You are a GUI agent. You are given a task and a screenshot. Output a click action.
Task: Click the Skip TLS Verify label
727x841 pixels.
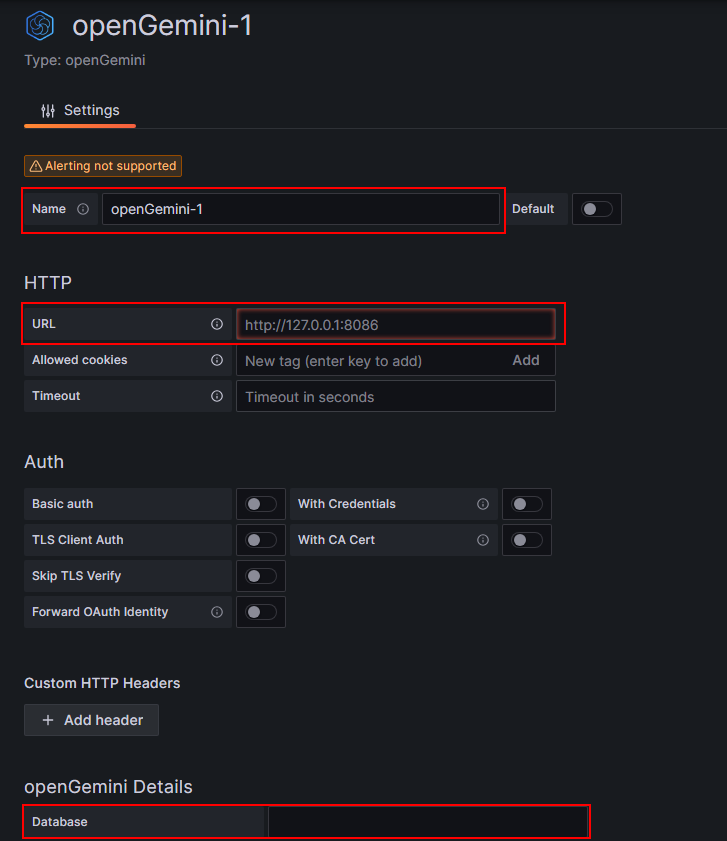pyautogui.click(x=76, y=576)
